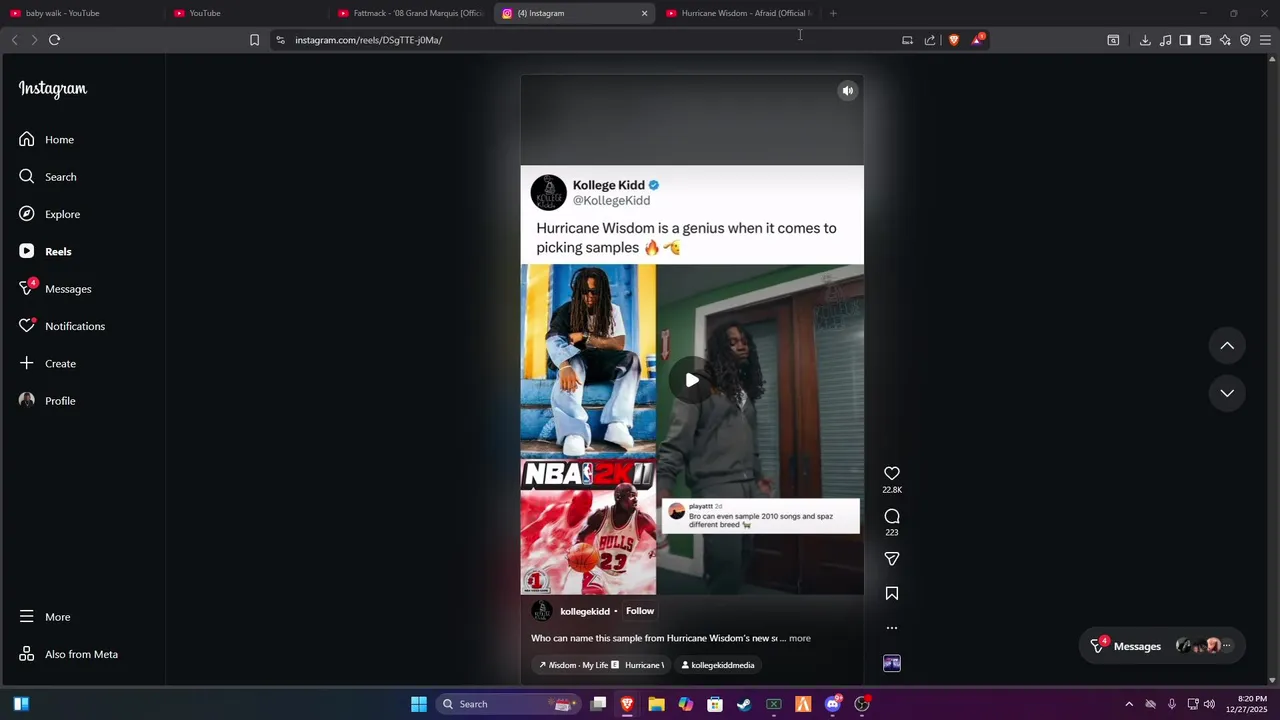Show hidden system tray icons
This screenshot has height=720, width=1280.
1129,704
